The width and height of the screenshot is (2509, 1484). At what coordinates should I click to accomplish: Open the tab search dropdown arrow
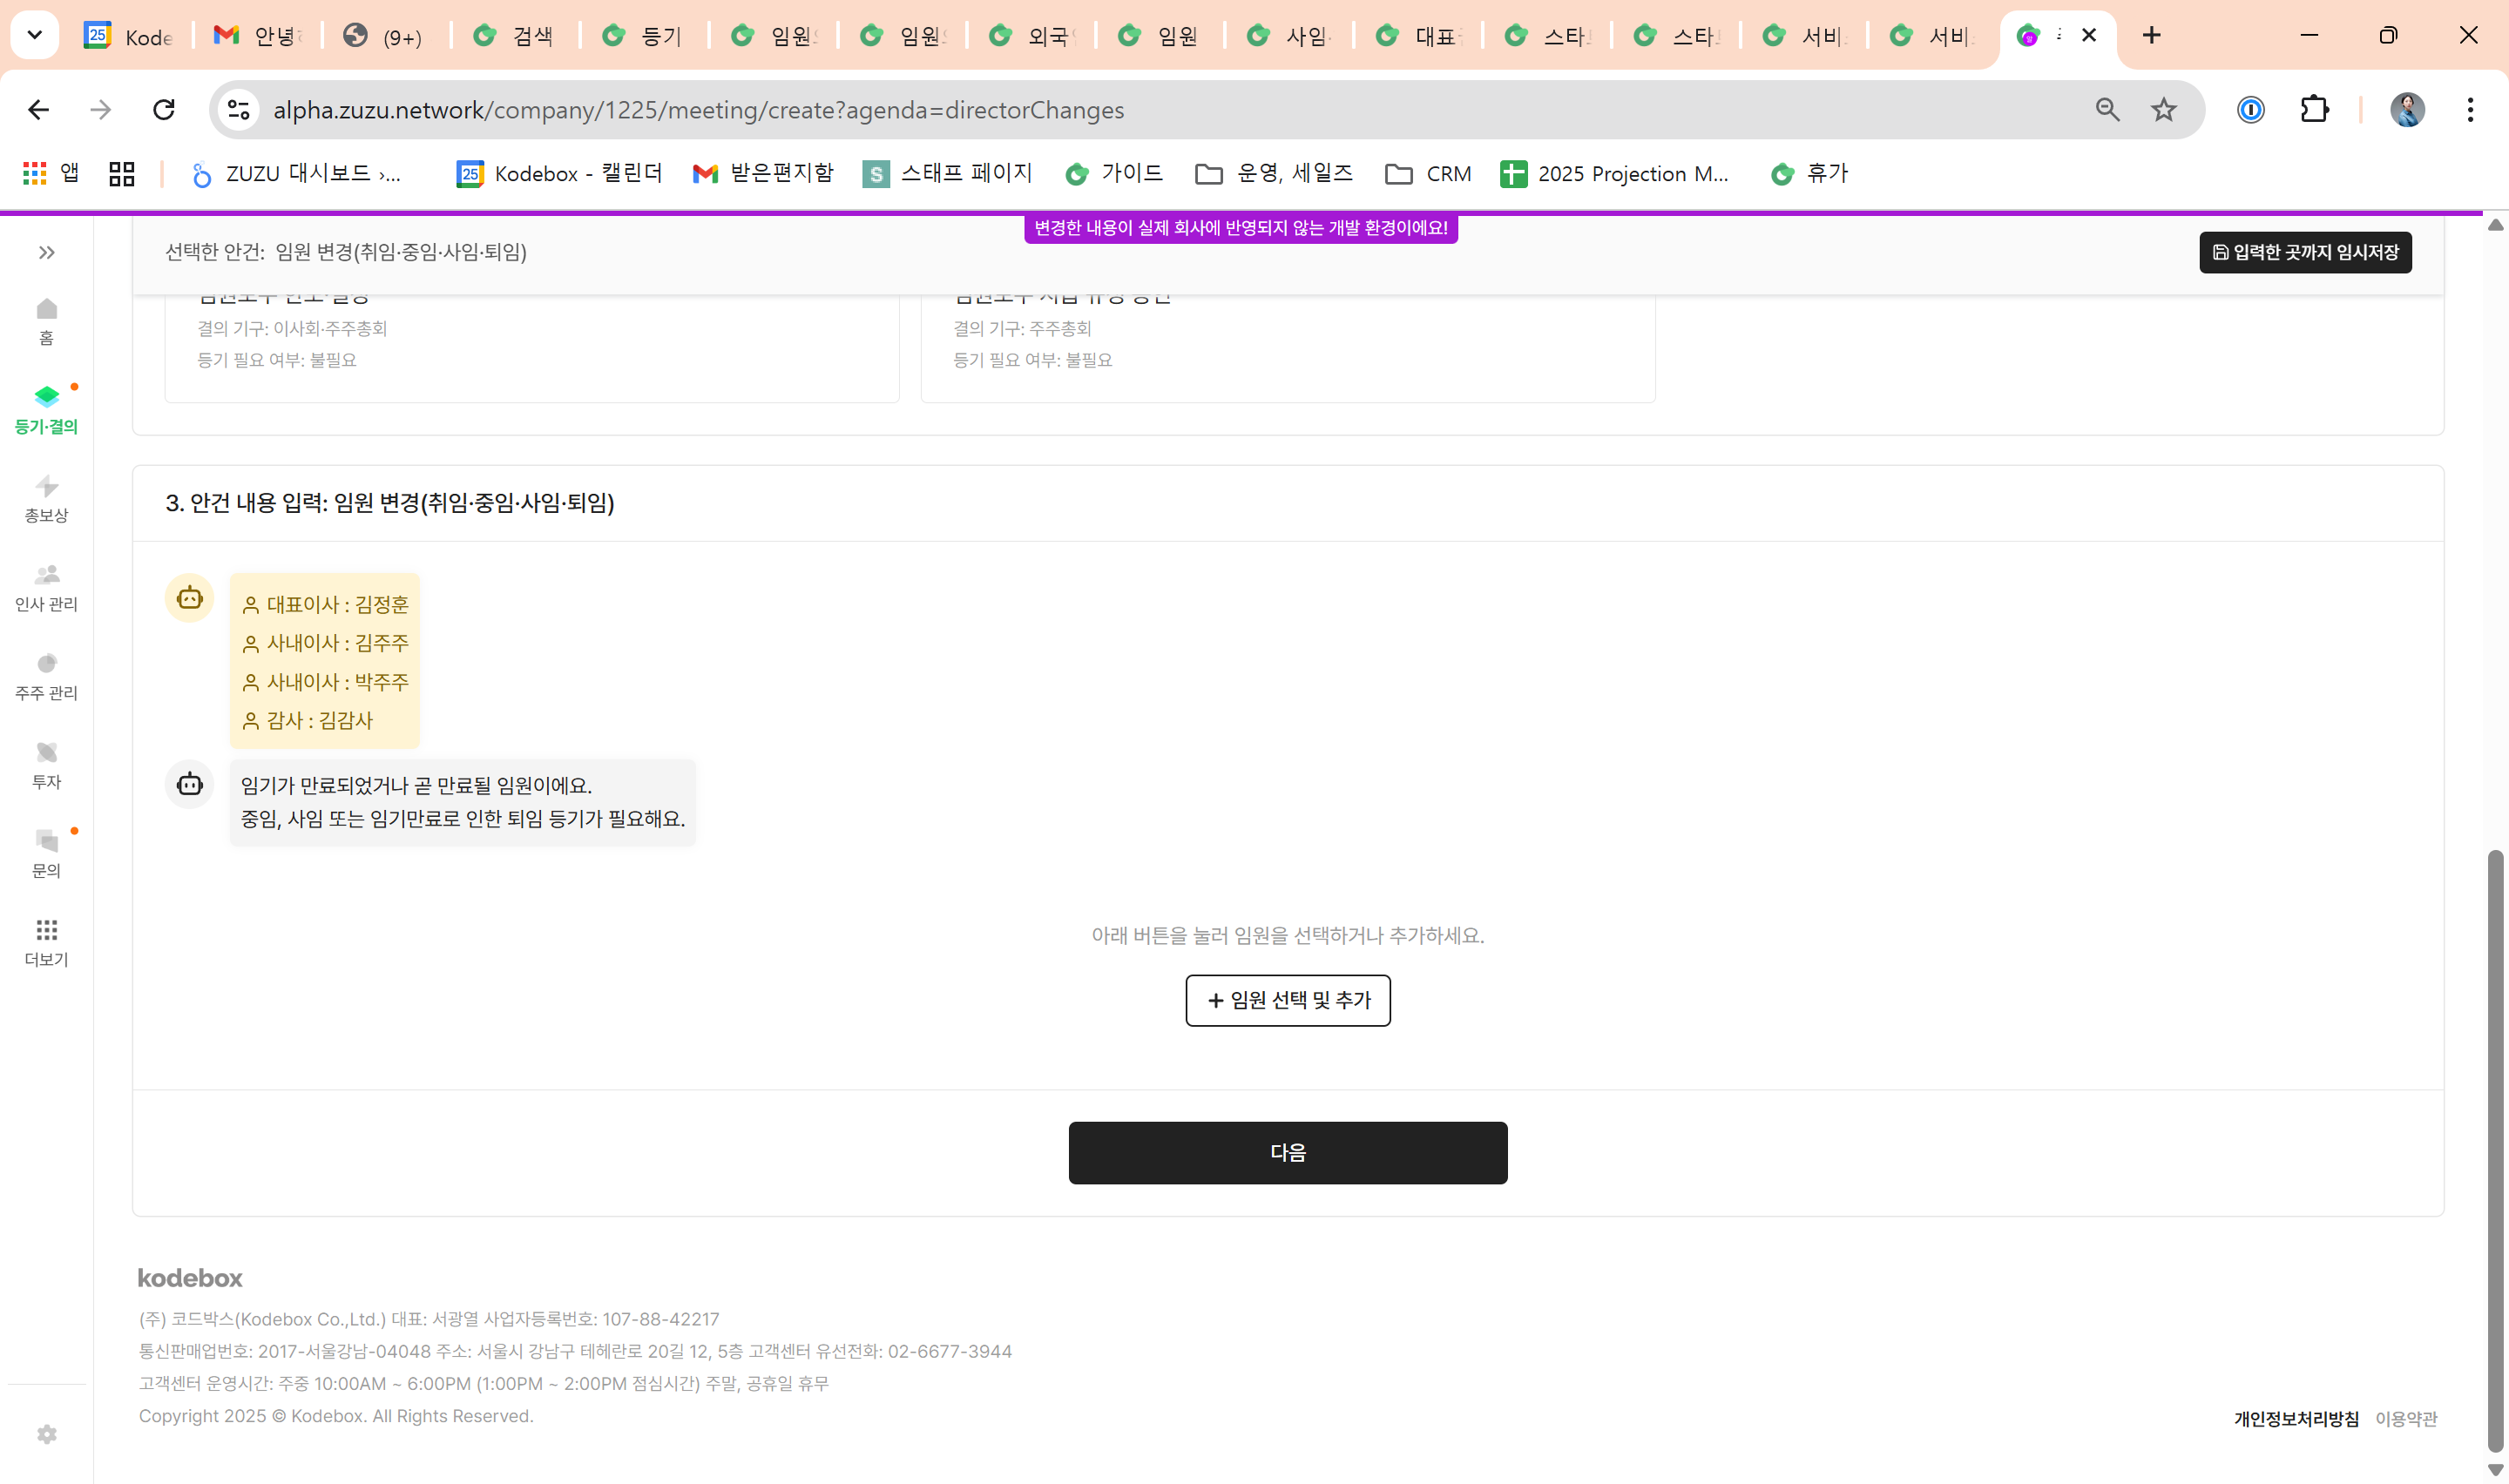coord(34,35)
